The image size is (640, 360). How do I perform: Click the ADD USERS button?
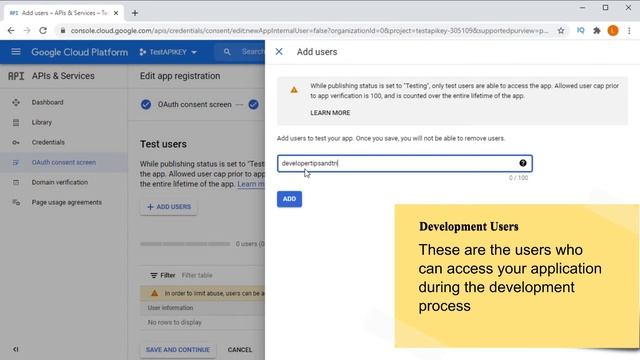(x=169, y=207)
